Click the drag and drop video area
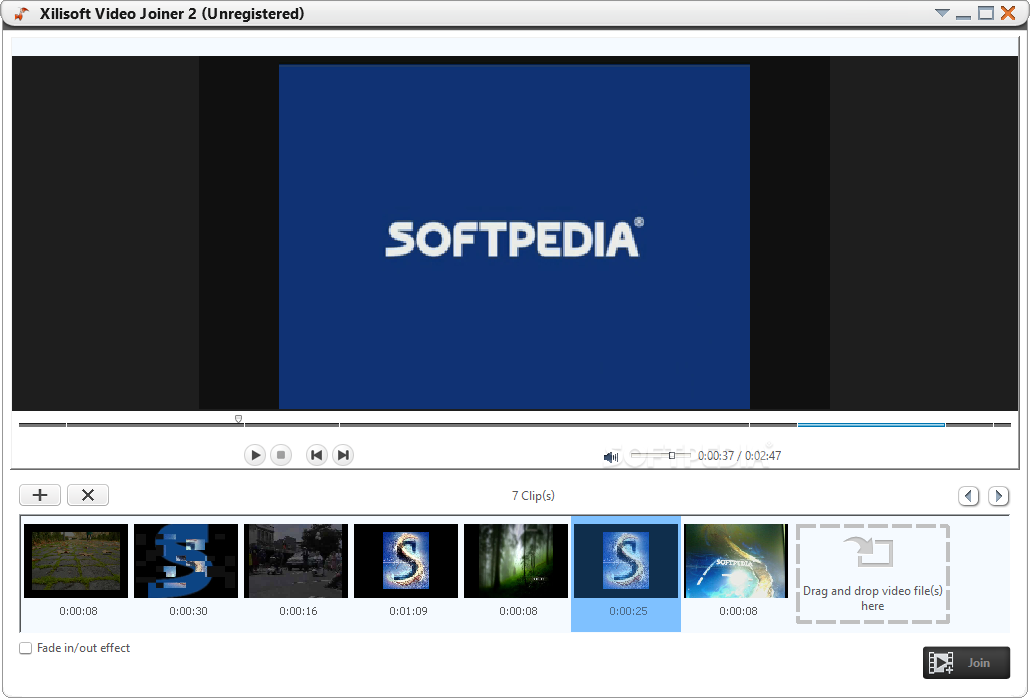The image size is (1030, 698). click(873, 574)
